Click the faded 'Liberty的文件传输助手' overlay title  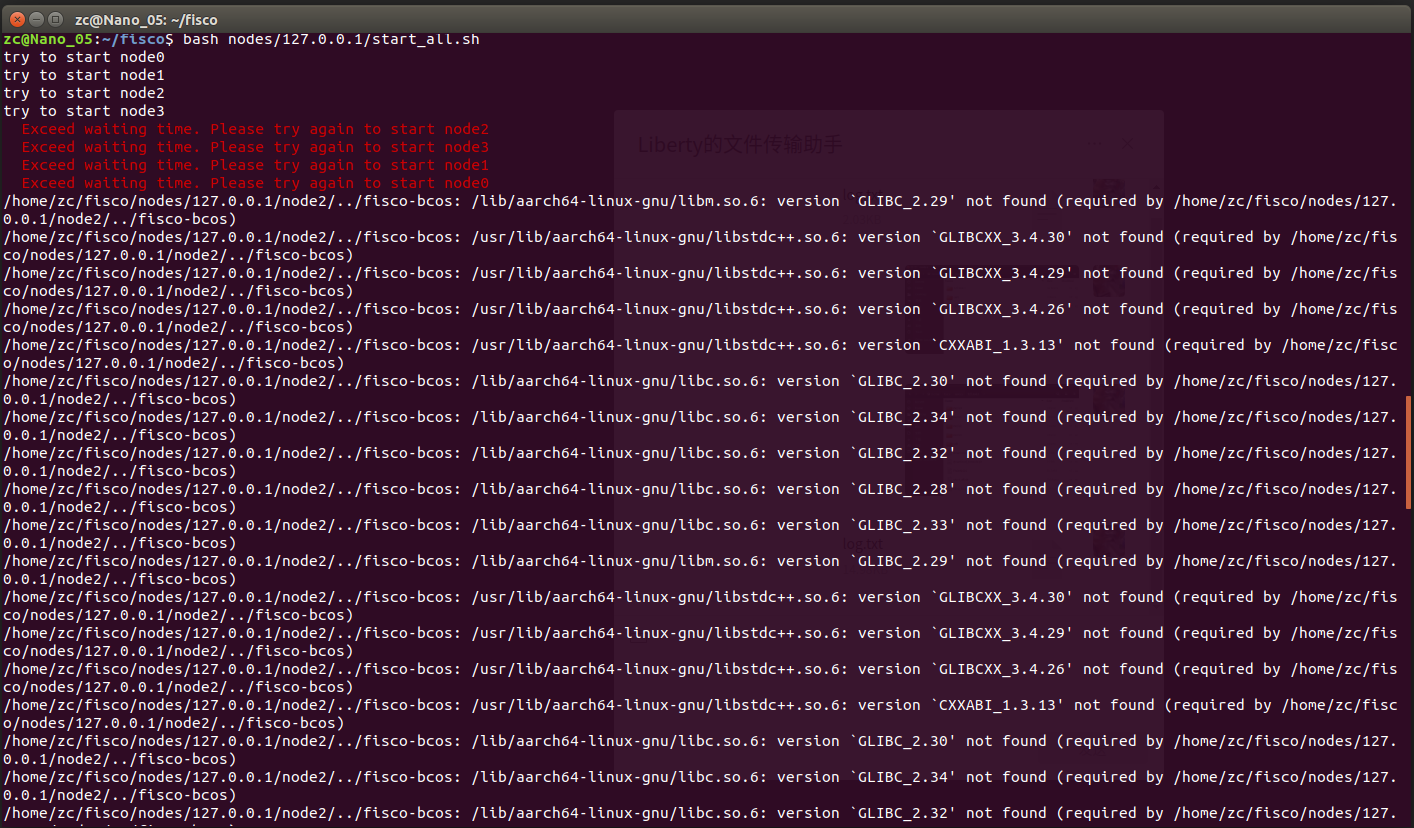[740, 145]
